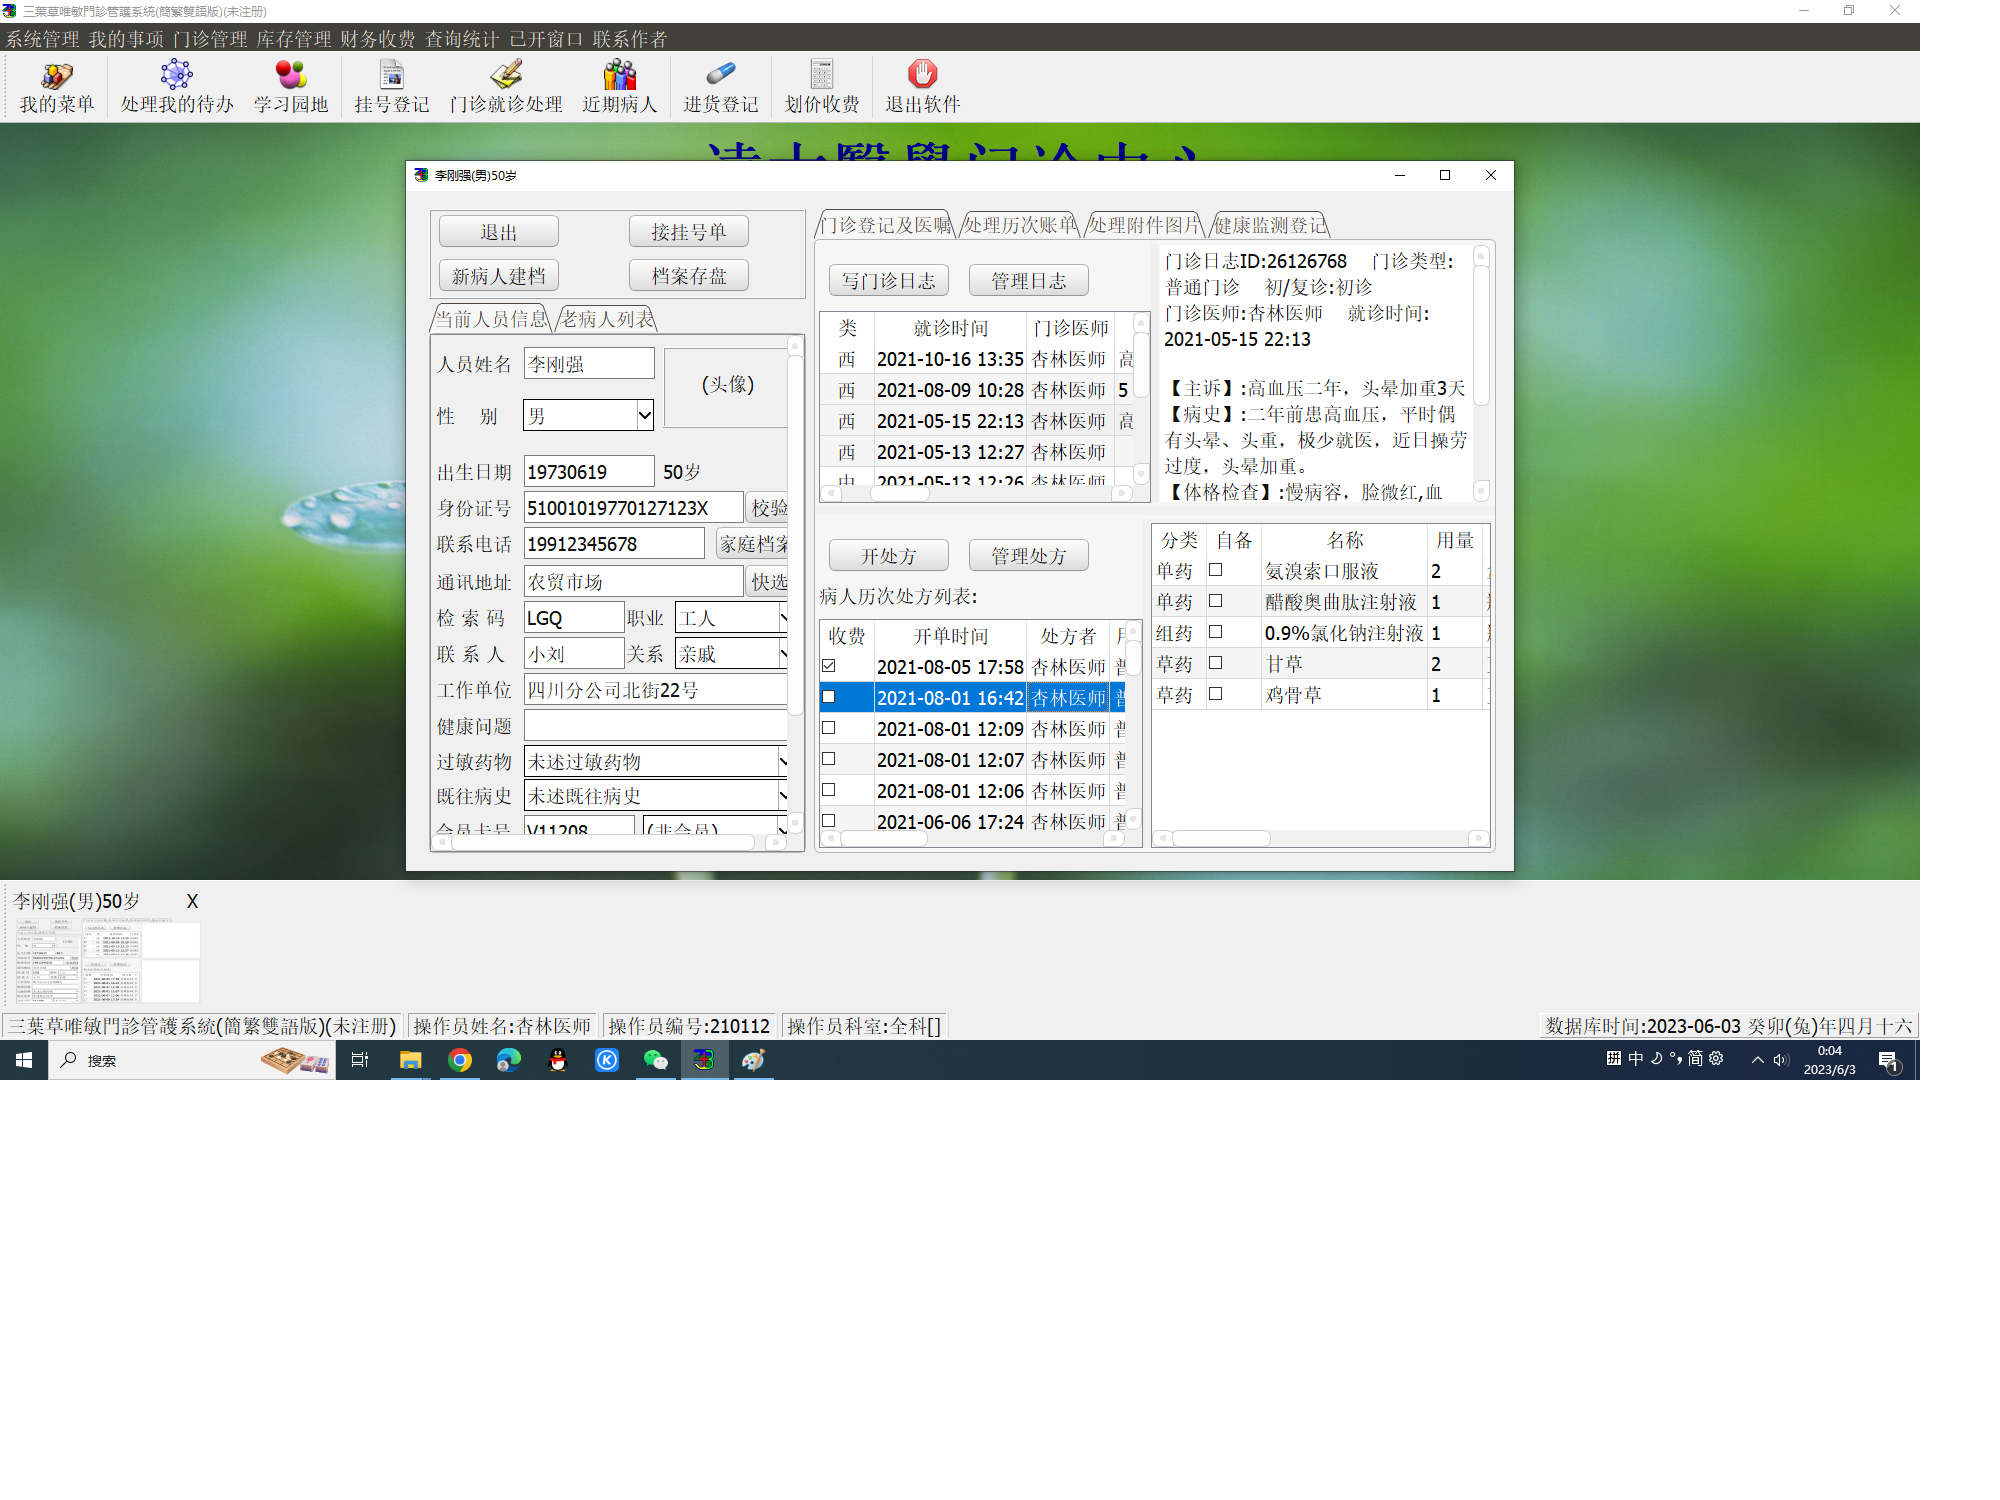The width and height of the screenshot is (2000, 1500).
Task: Expand the 职业 dropdown
Action: 783,618
